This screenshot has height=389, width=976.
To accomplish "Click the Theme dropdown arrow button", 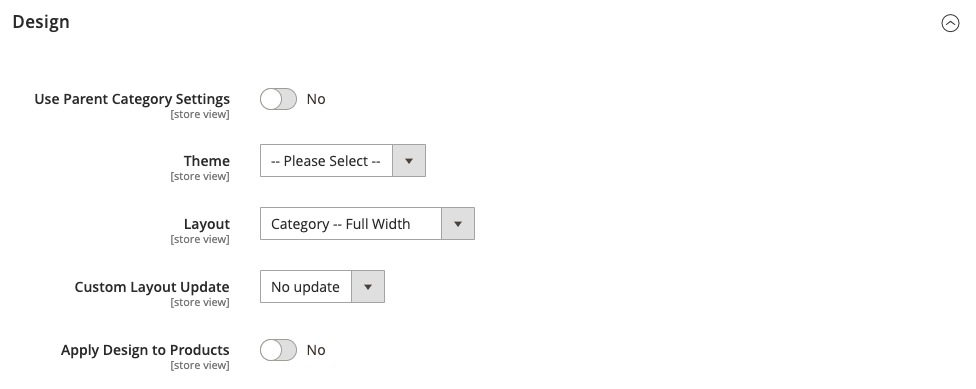I will [x=409, y=161].
